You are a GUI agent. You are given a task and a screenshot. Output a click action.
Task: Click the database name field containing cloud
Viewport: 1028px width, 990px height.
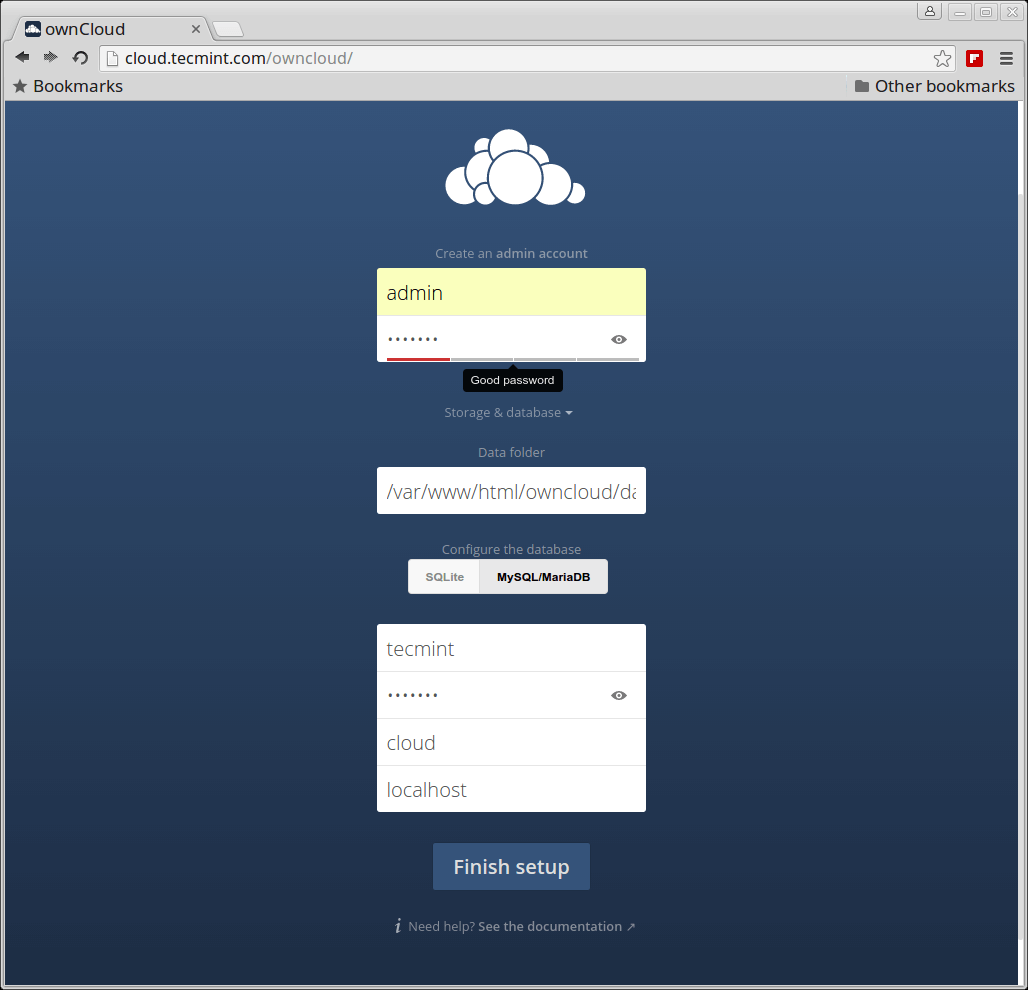pos(511,742)
